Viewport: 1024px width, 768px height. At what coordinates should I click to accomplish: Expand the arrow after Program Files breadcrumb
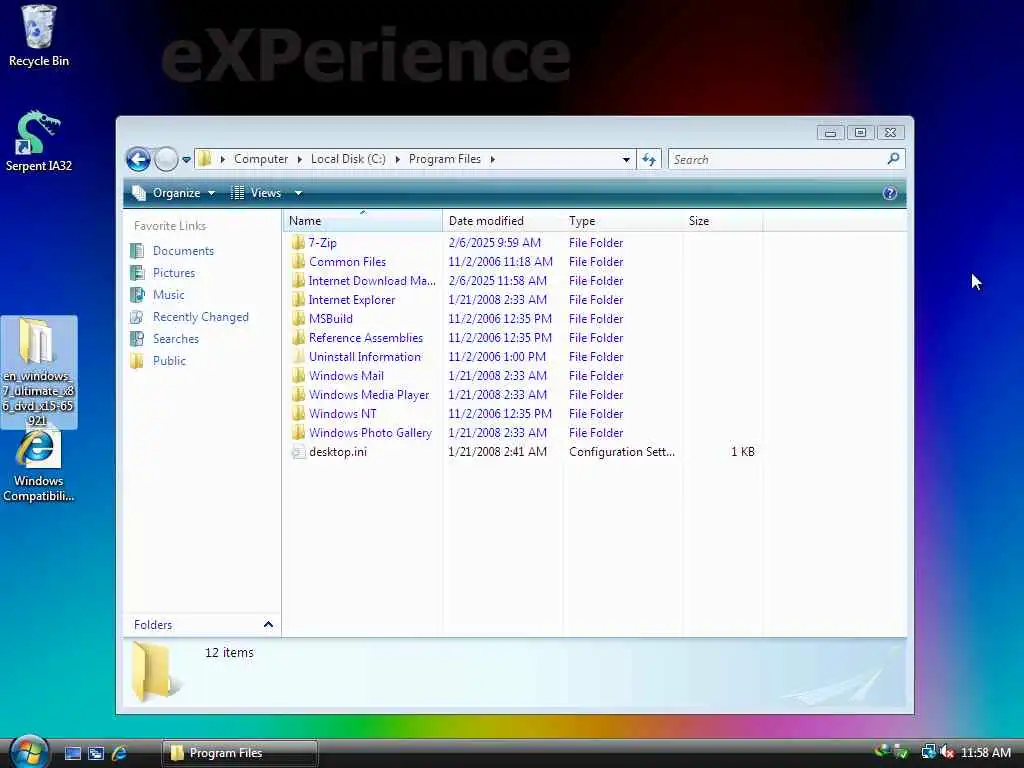pyautogui.click(x=492, y=159)
